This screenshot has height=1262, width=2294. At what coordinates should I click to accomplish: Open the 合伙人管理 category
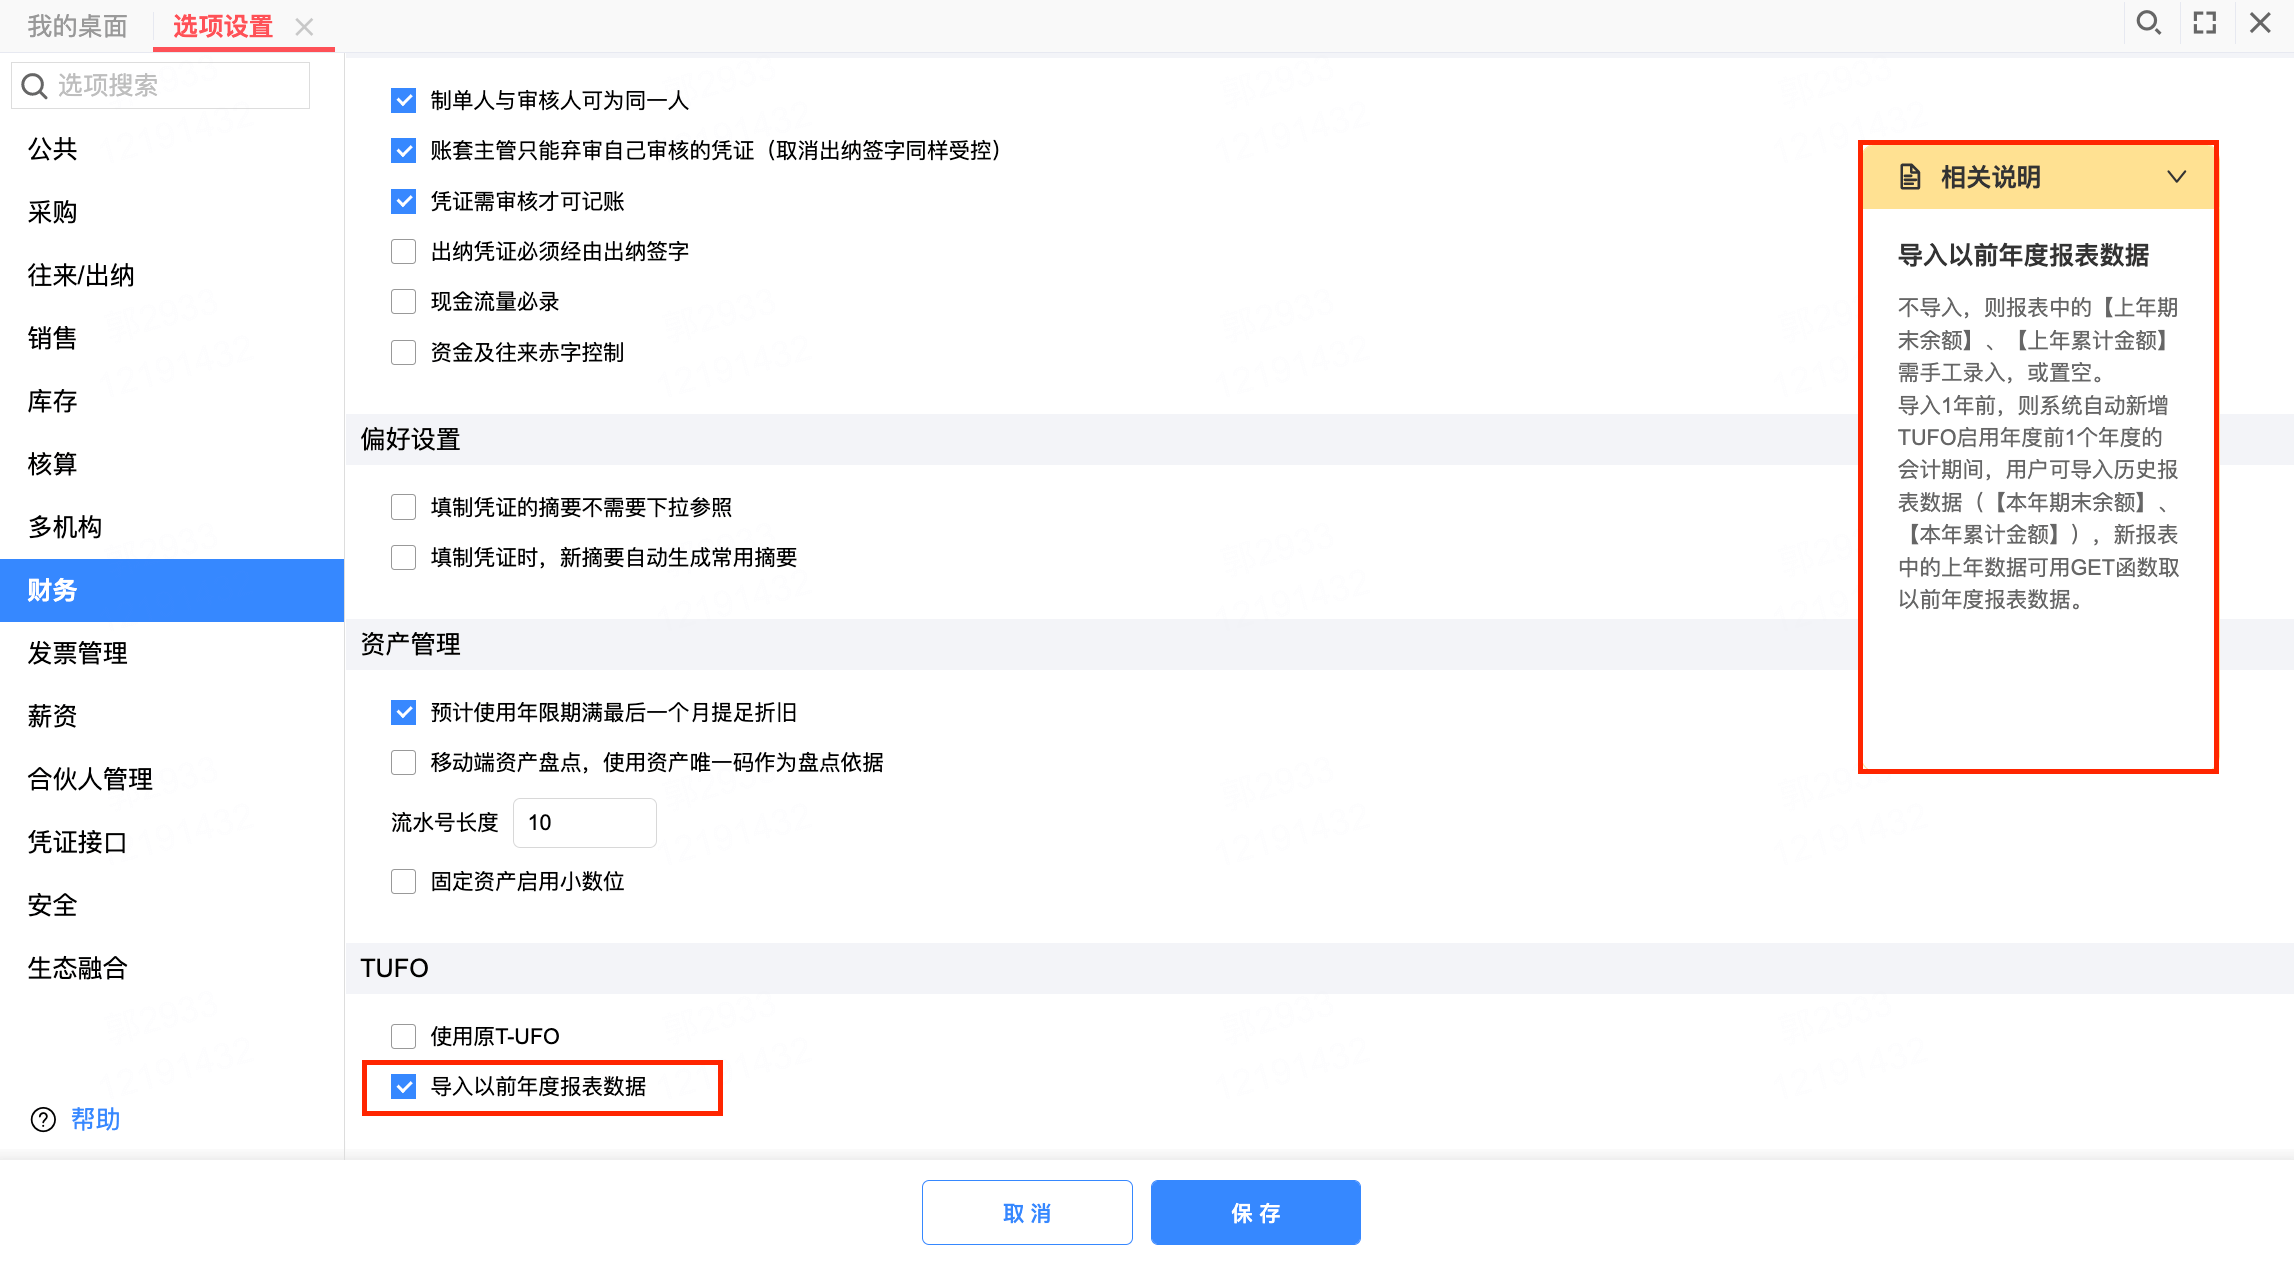[172, 779]
